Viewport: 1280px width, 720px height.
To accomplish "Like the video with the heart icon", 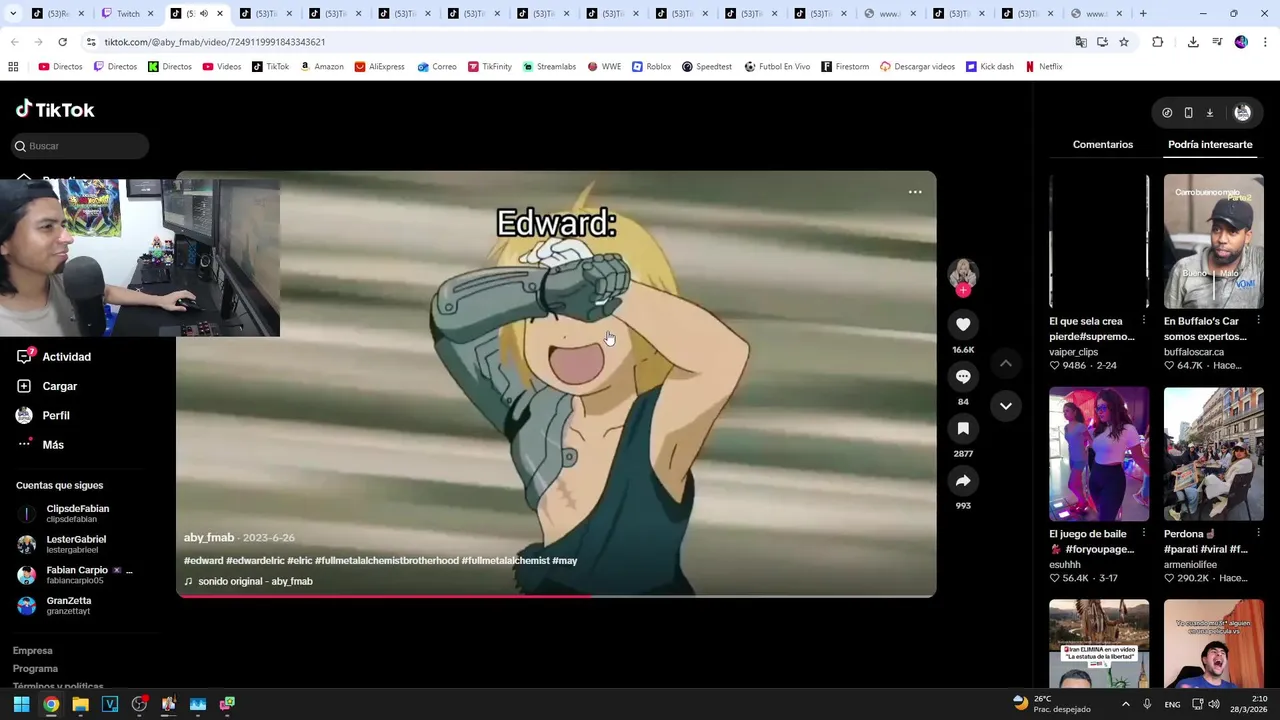I will click(x=963, y=324).
